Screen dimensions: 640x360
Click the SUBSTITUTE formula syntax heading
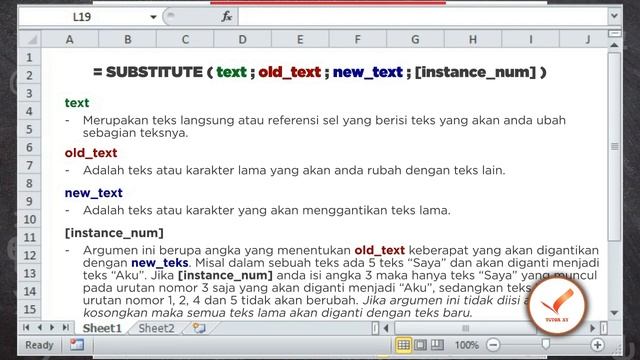click(320, 72)
